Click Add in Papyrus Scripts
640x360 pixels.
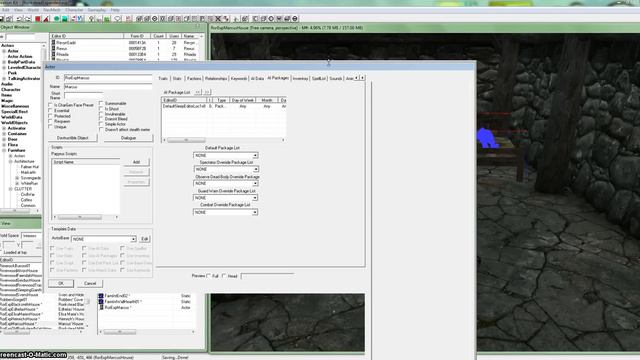136,162
